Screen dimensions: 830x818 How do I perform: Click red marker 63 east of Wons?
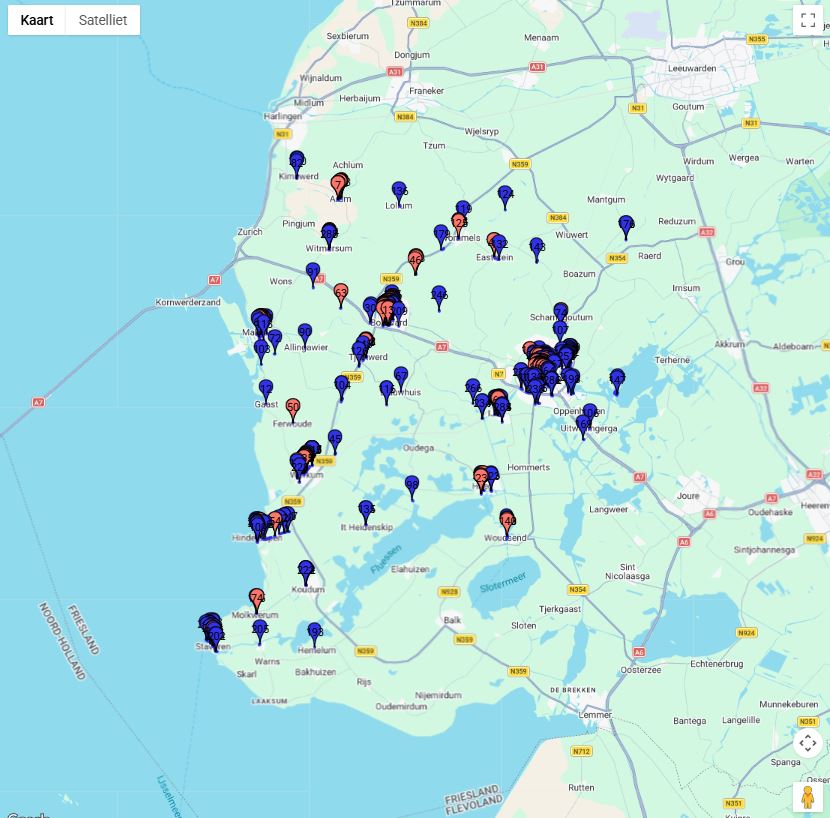pos(341,294)
